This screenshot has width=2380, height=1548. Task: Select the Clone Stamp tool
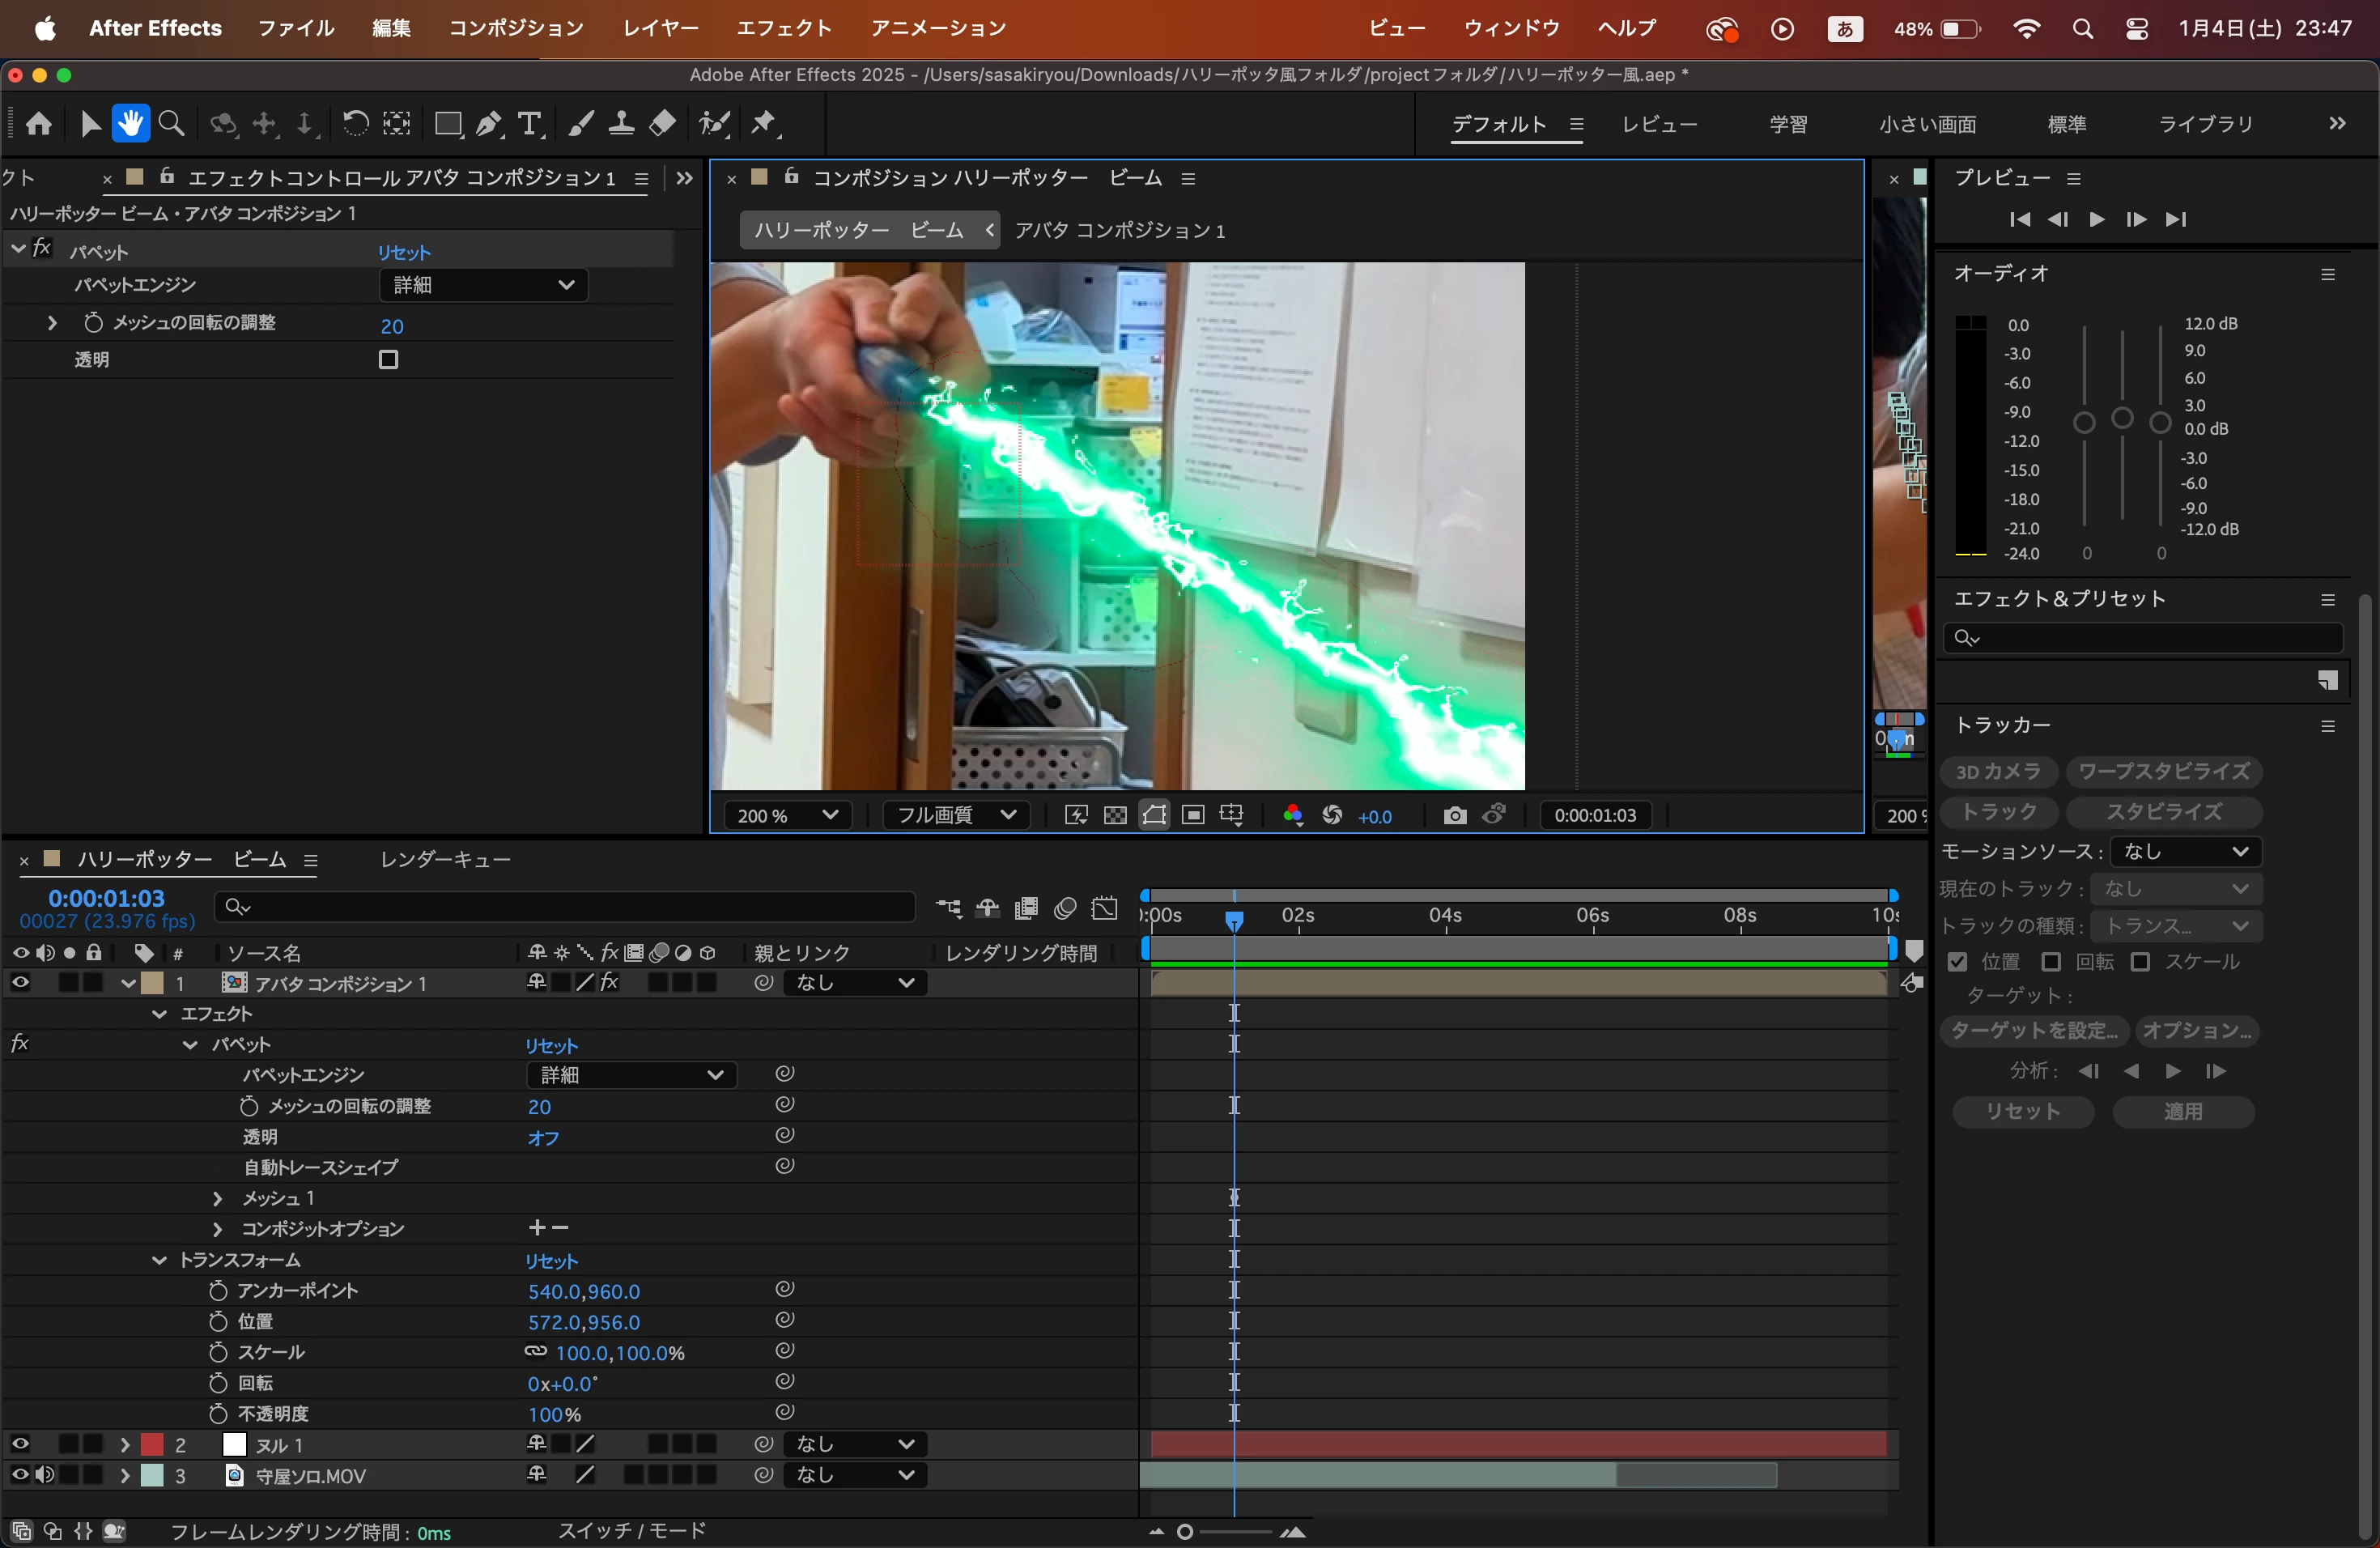[x=621, y=124]
